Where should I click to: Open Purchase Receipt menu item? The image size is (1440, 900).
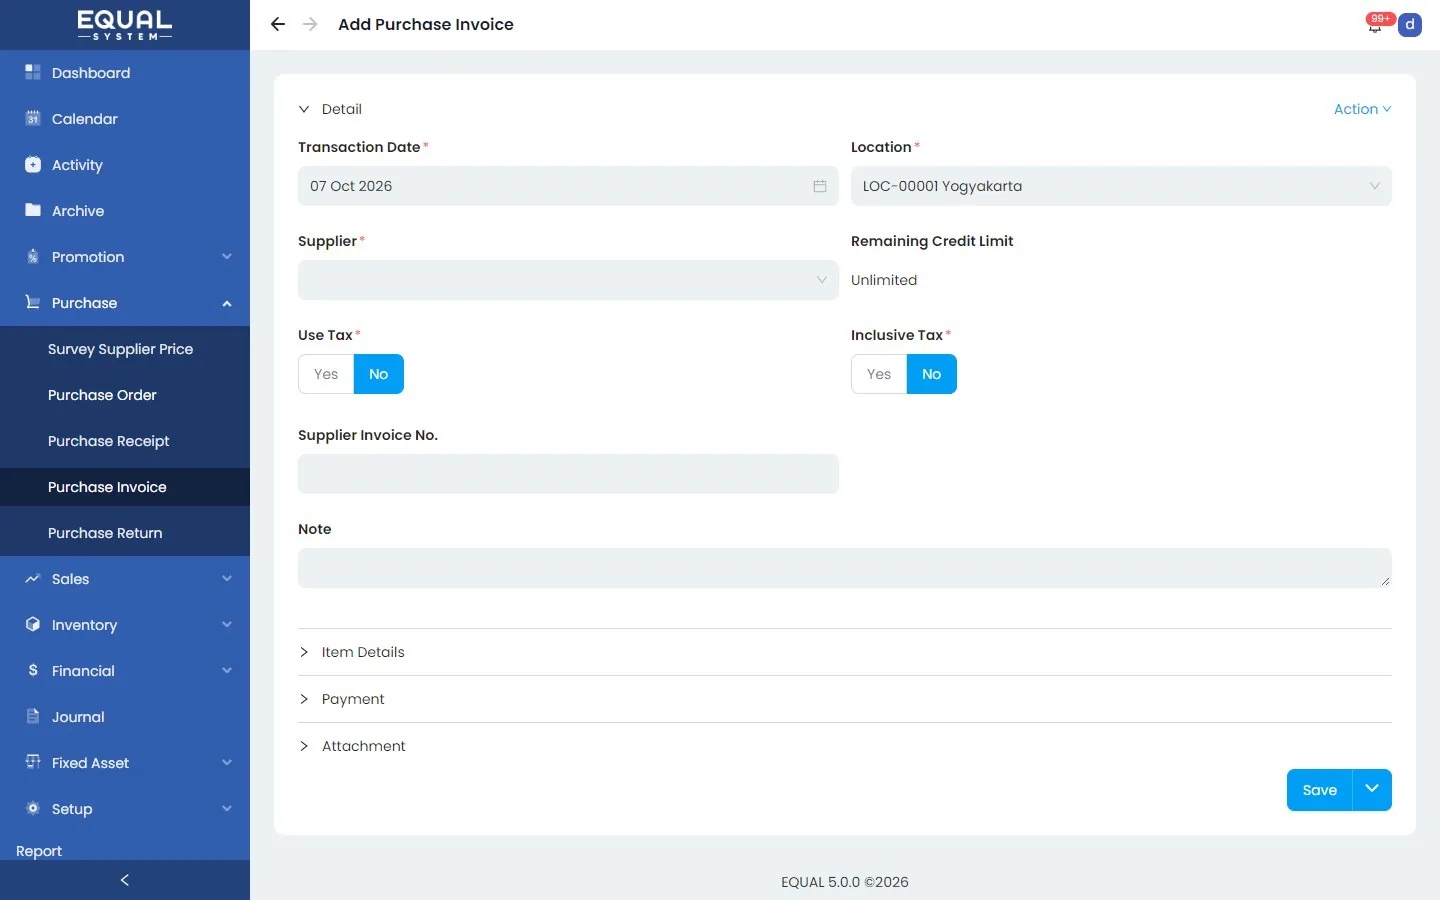pos(125,441)
